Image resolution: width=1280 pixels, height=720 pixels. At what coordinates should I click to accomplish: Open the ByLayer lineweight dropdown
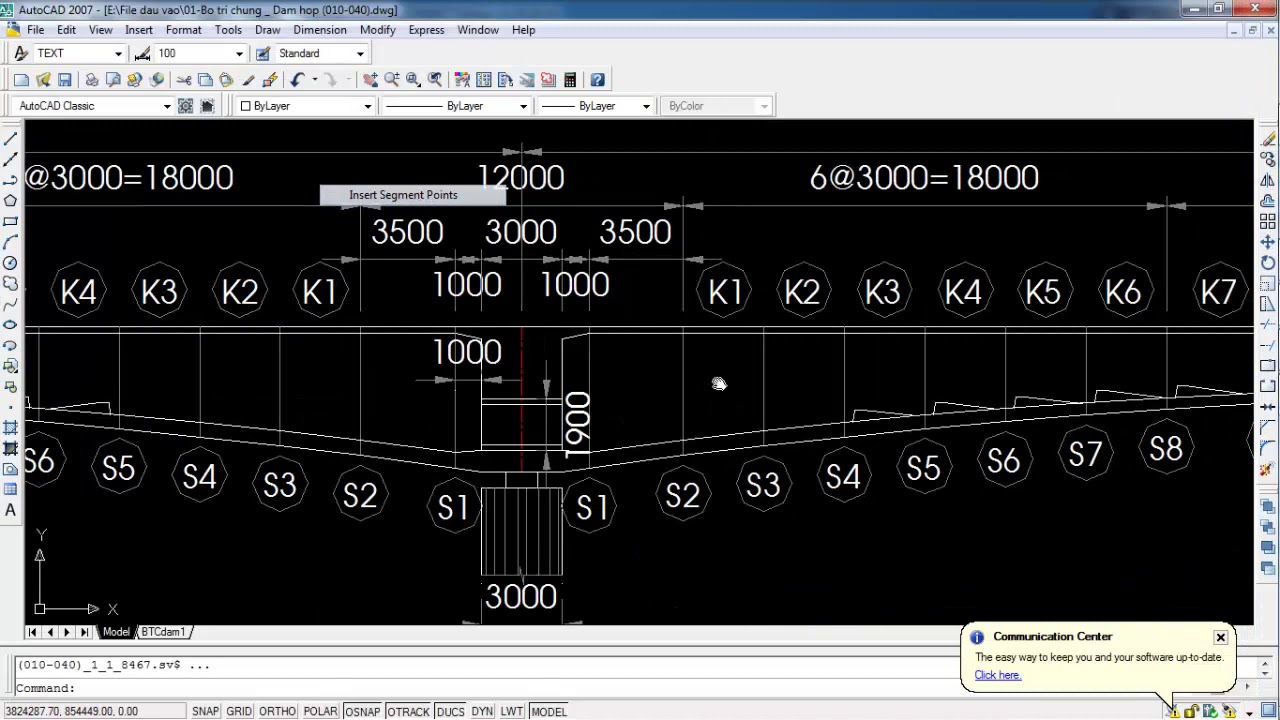tap(646, 106)
